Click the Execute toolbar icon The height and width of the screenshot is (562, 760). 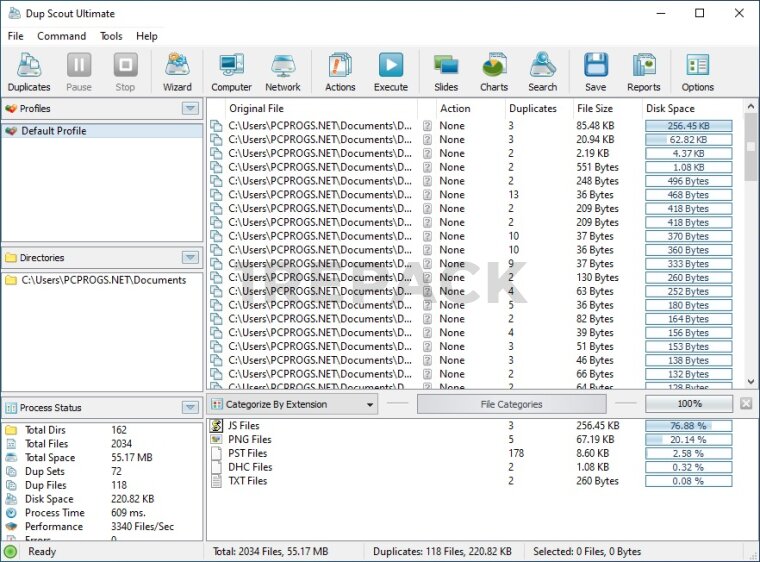[391, 72]
